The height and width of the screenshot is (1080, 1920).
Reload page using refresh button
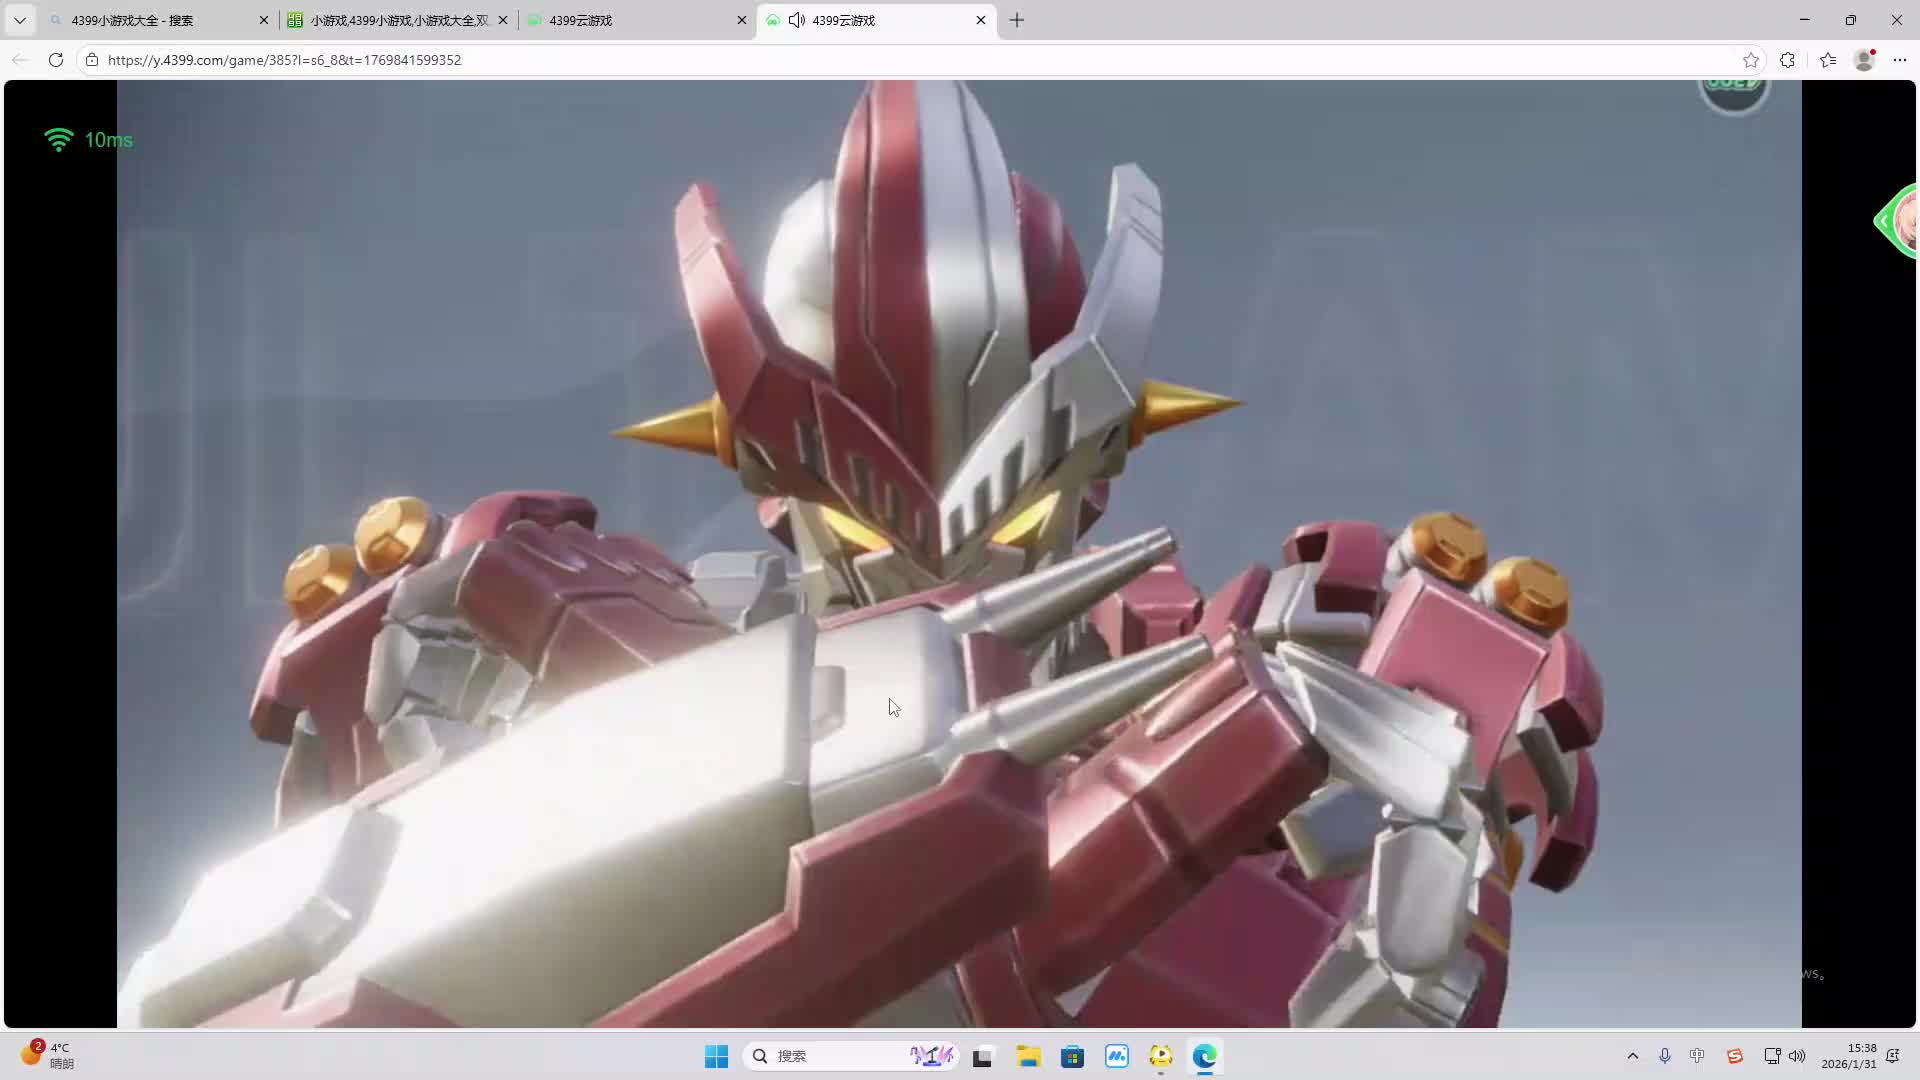(x=56, y=60)
